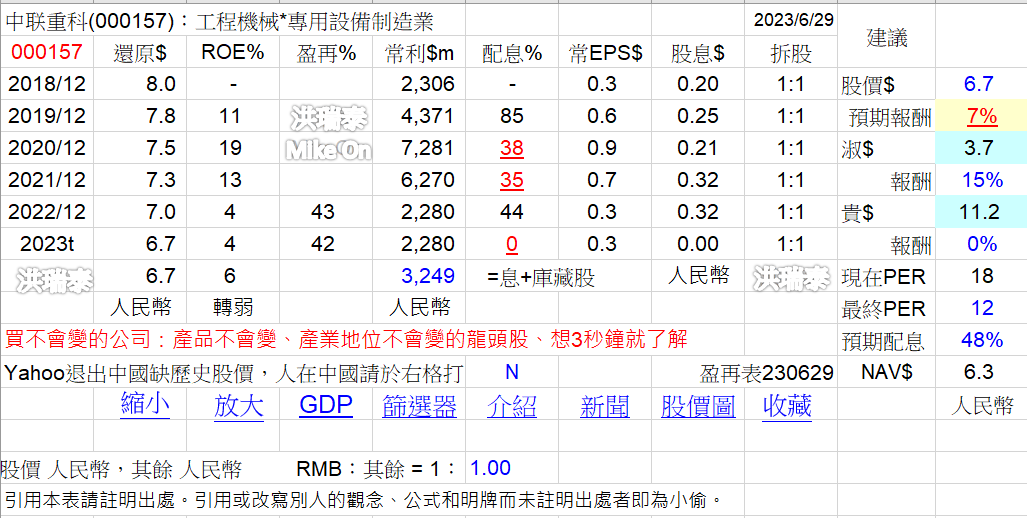Image resolution: width=1027 pixels, height=518 pixels.
Task: Select the 2021/12 row label
Action: tap(47, 180)
